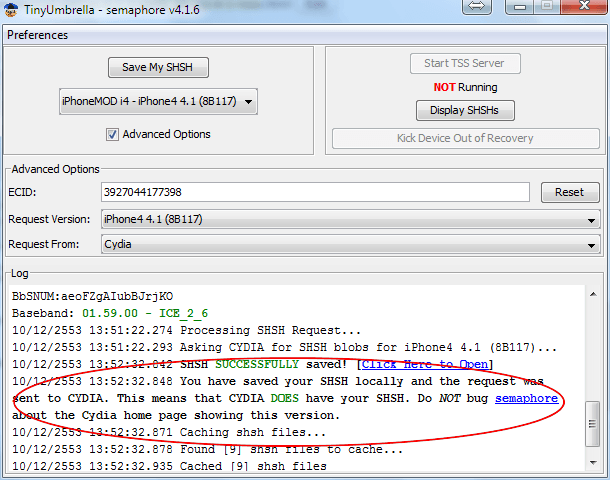This screenshot has width=610, height=480.
Task: Click the log scrollbar up arrow
Action: pos(594,292)
